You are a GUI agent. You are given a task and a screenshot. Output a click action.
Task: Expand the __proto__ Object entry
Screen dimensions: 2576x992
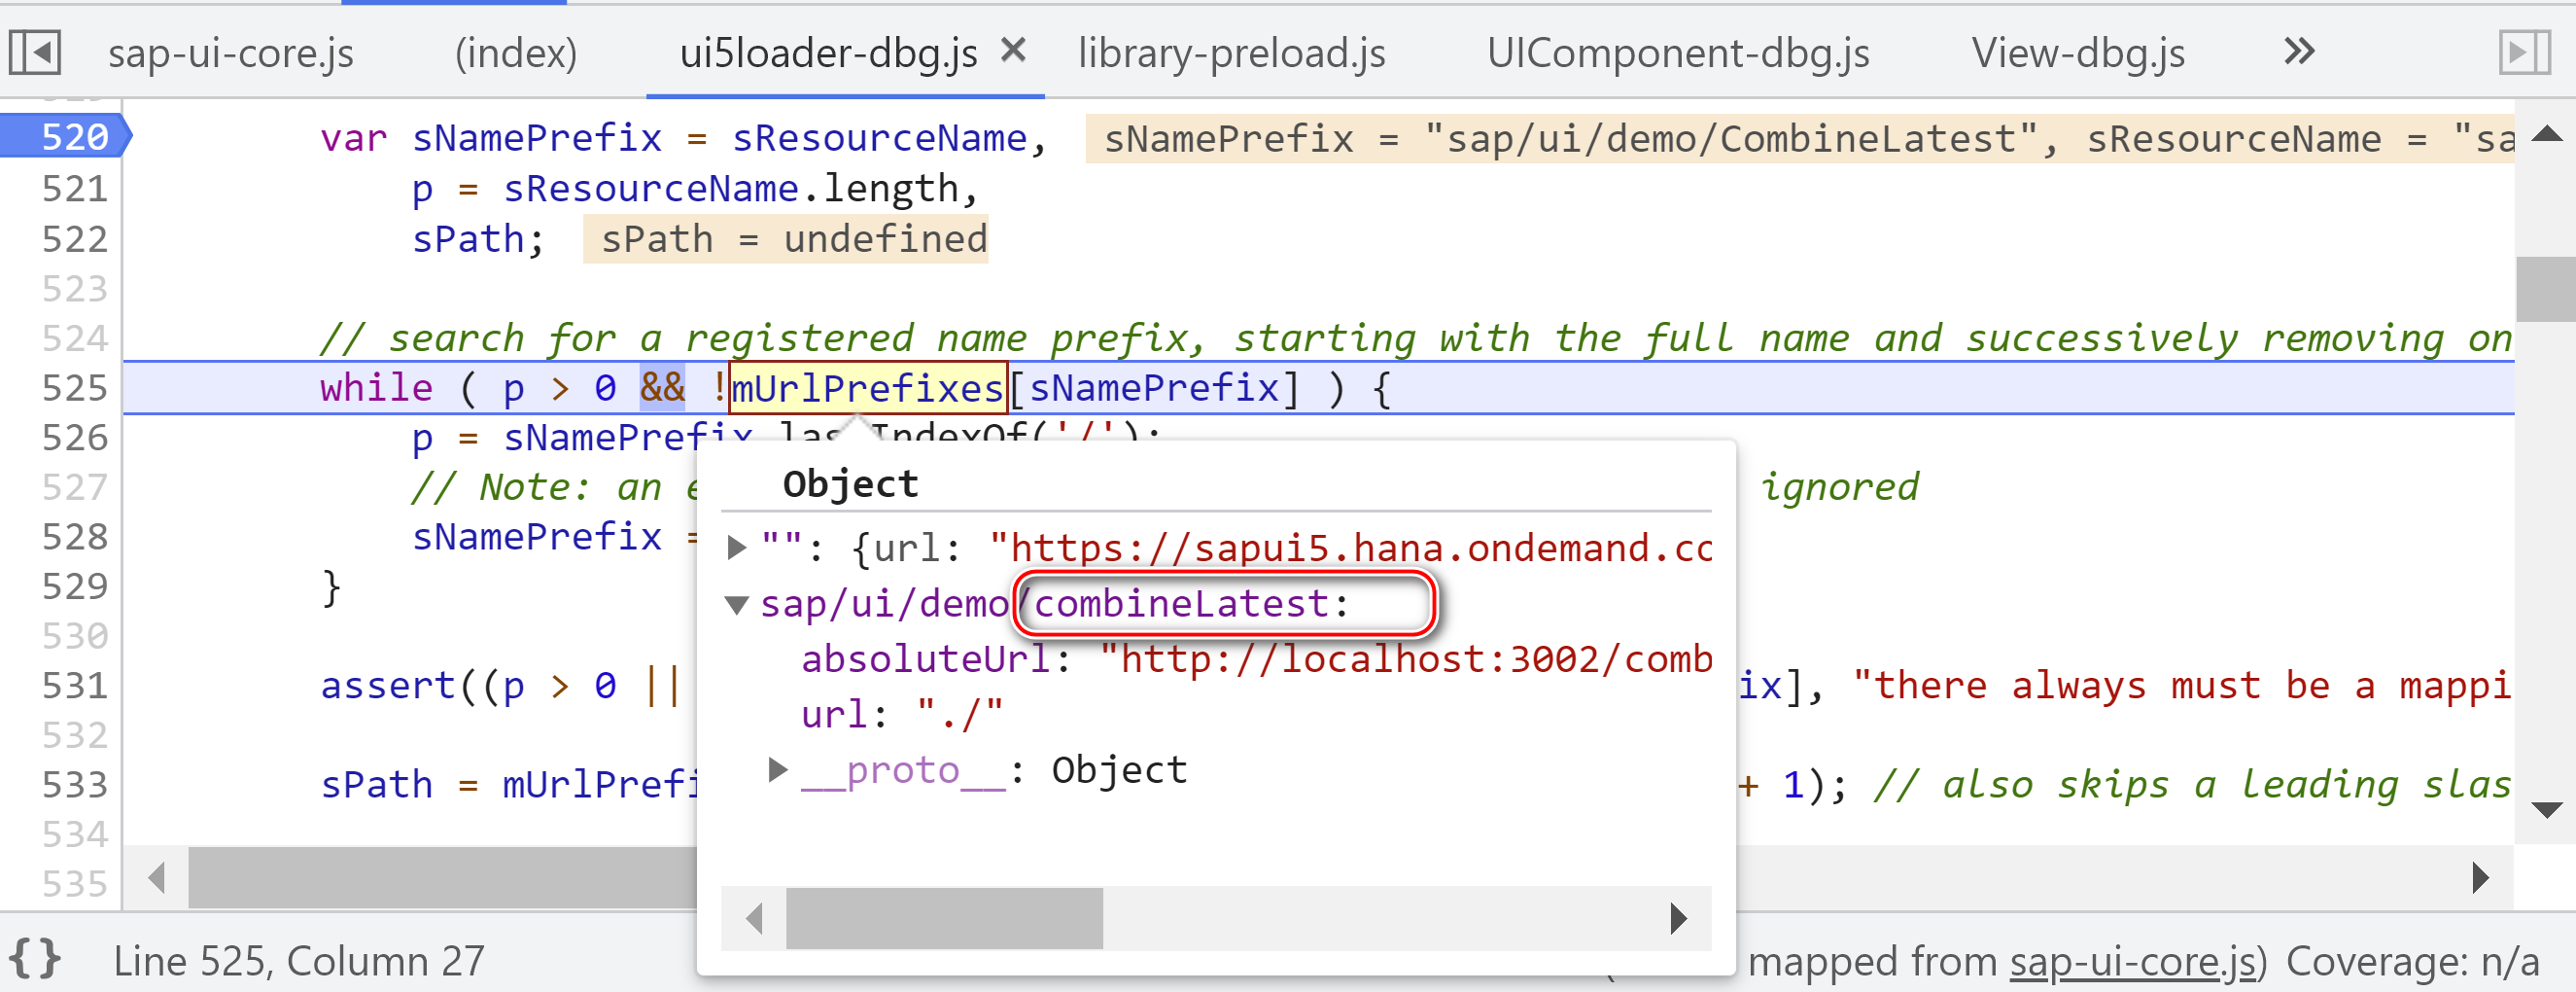[777, 769]
